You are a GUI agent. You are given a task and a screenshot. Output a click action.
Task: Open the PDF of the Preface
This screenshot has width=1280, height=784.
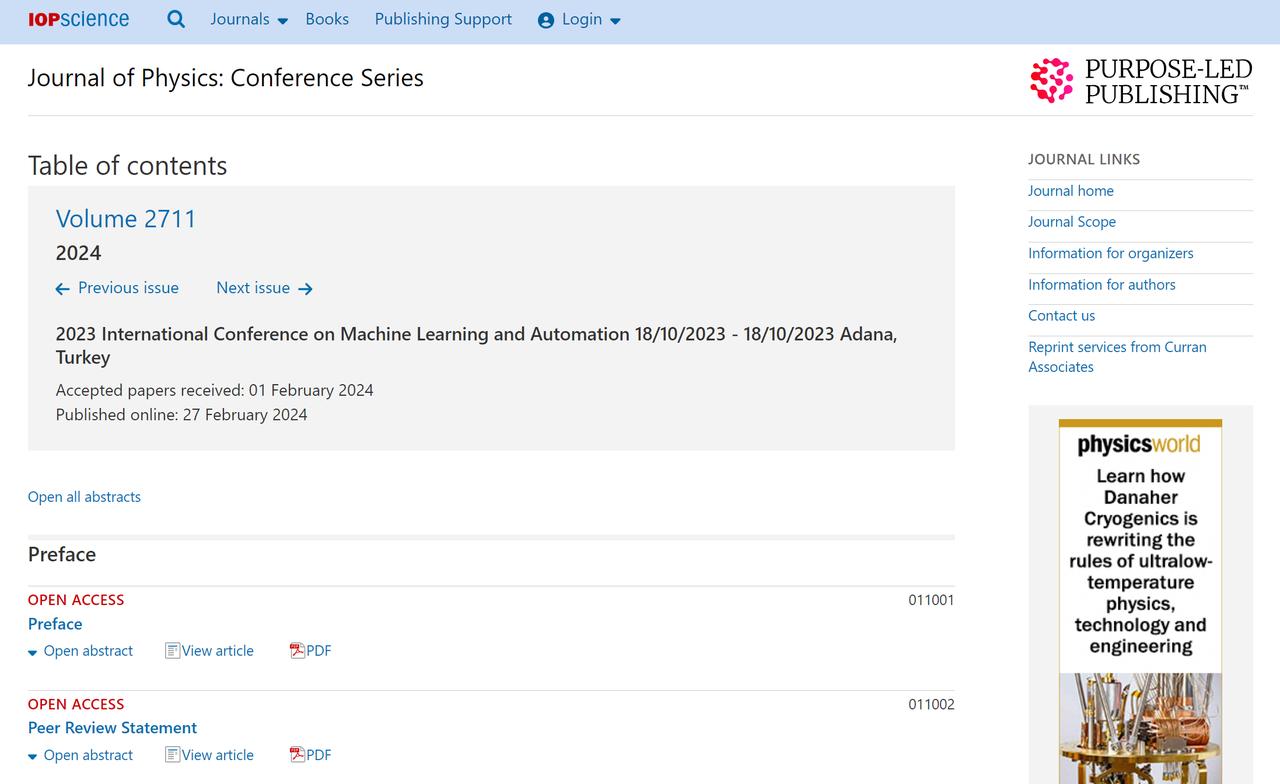coord(310,650)
